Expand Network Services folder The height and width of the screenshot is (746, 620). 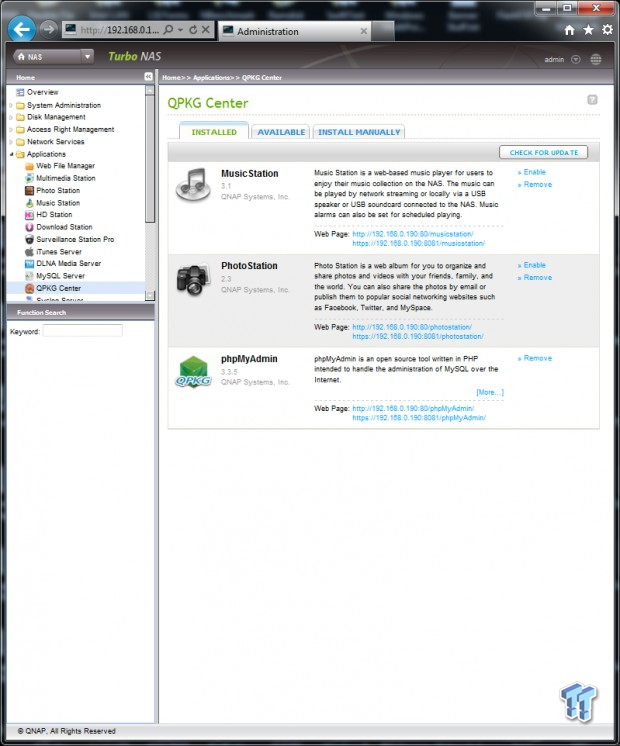click(11, 142)
